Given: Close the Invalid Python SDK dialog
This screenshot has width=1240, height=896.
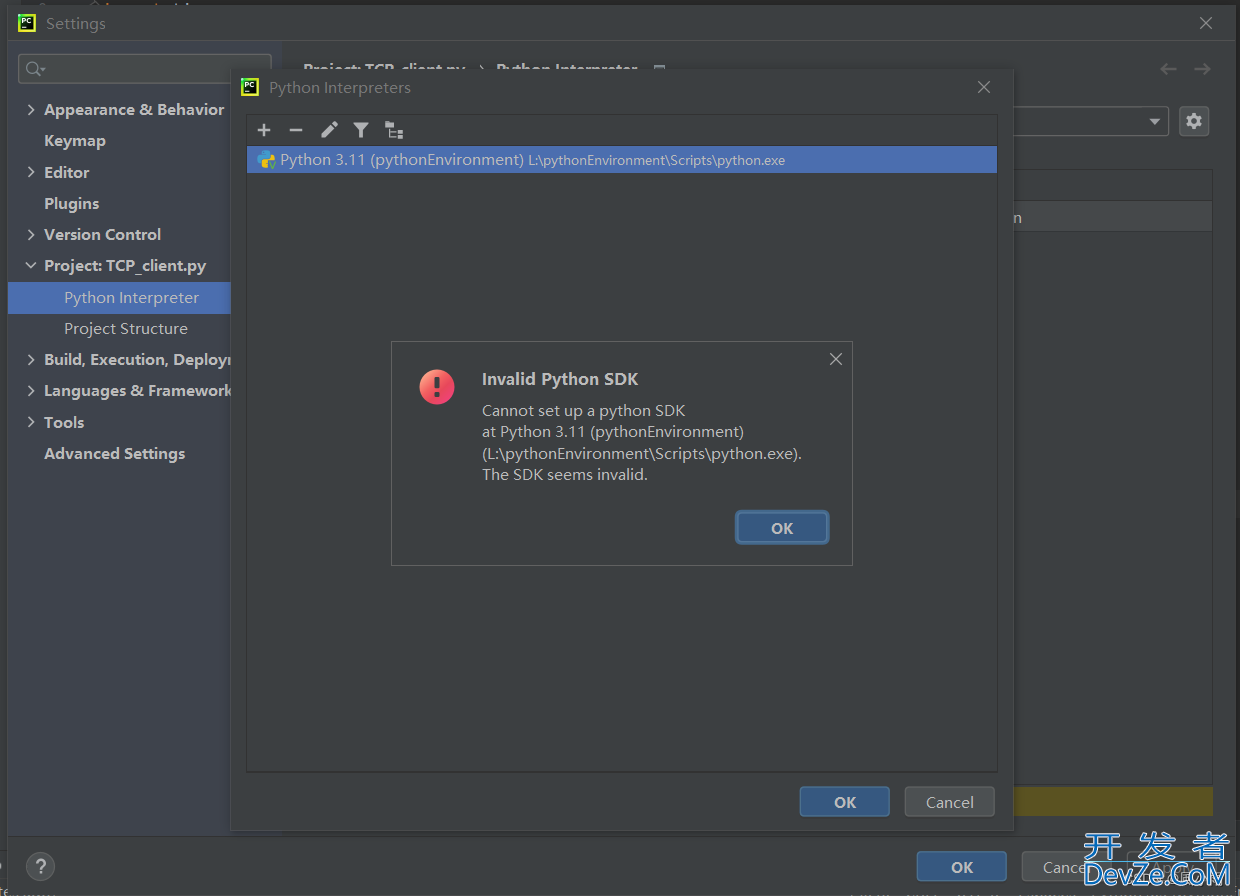Looking at the screenshot, I should point(836,359).
